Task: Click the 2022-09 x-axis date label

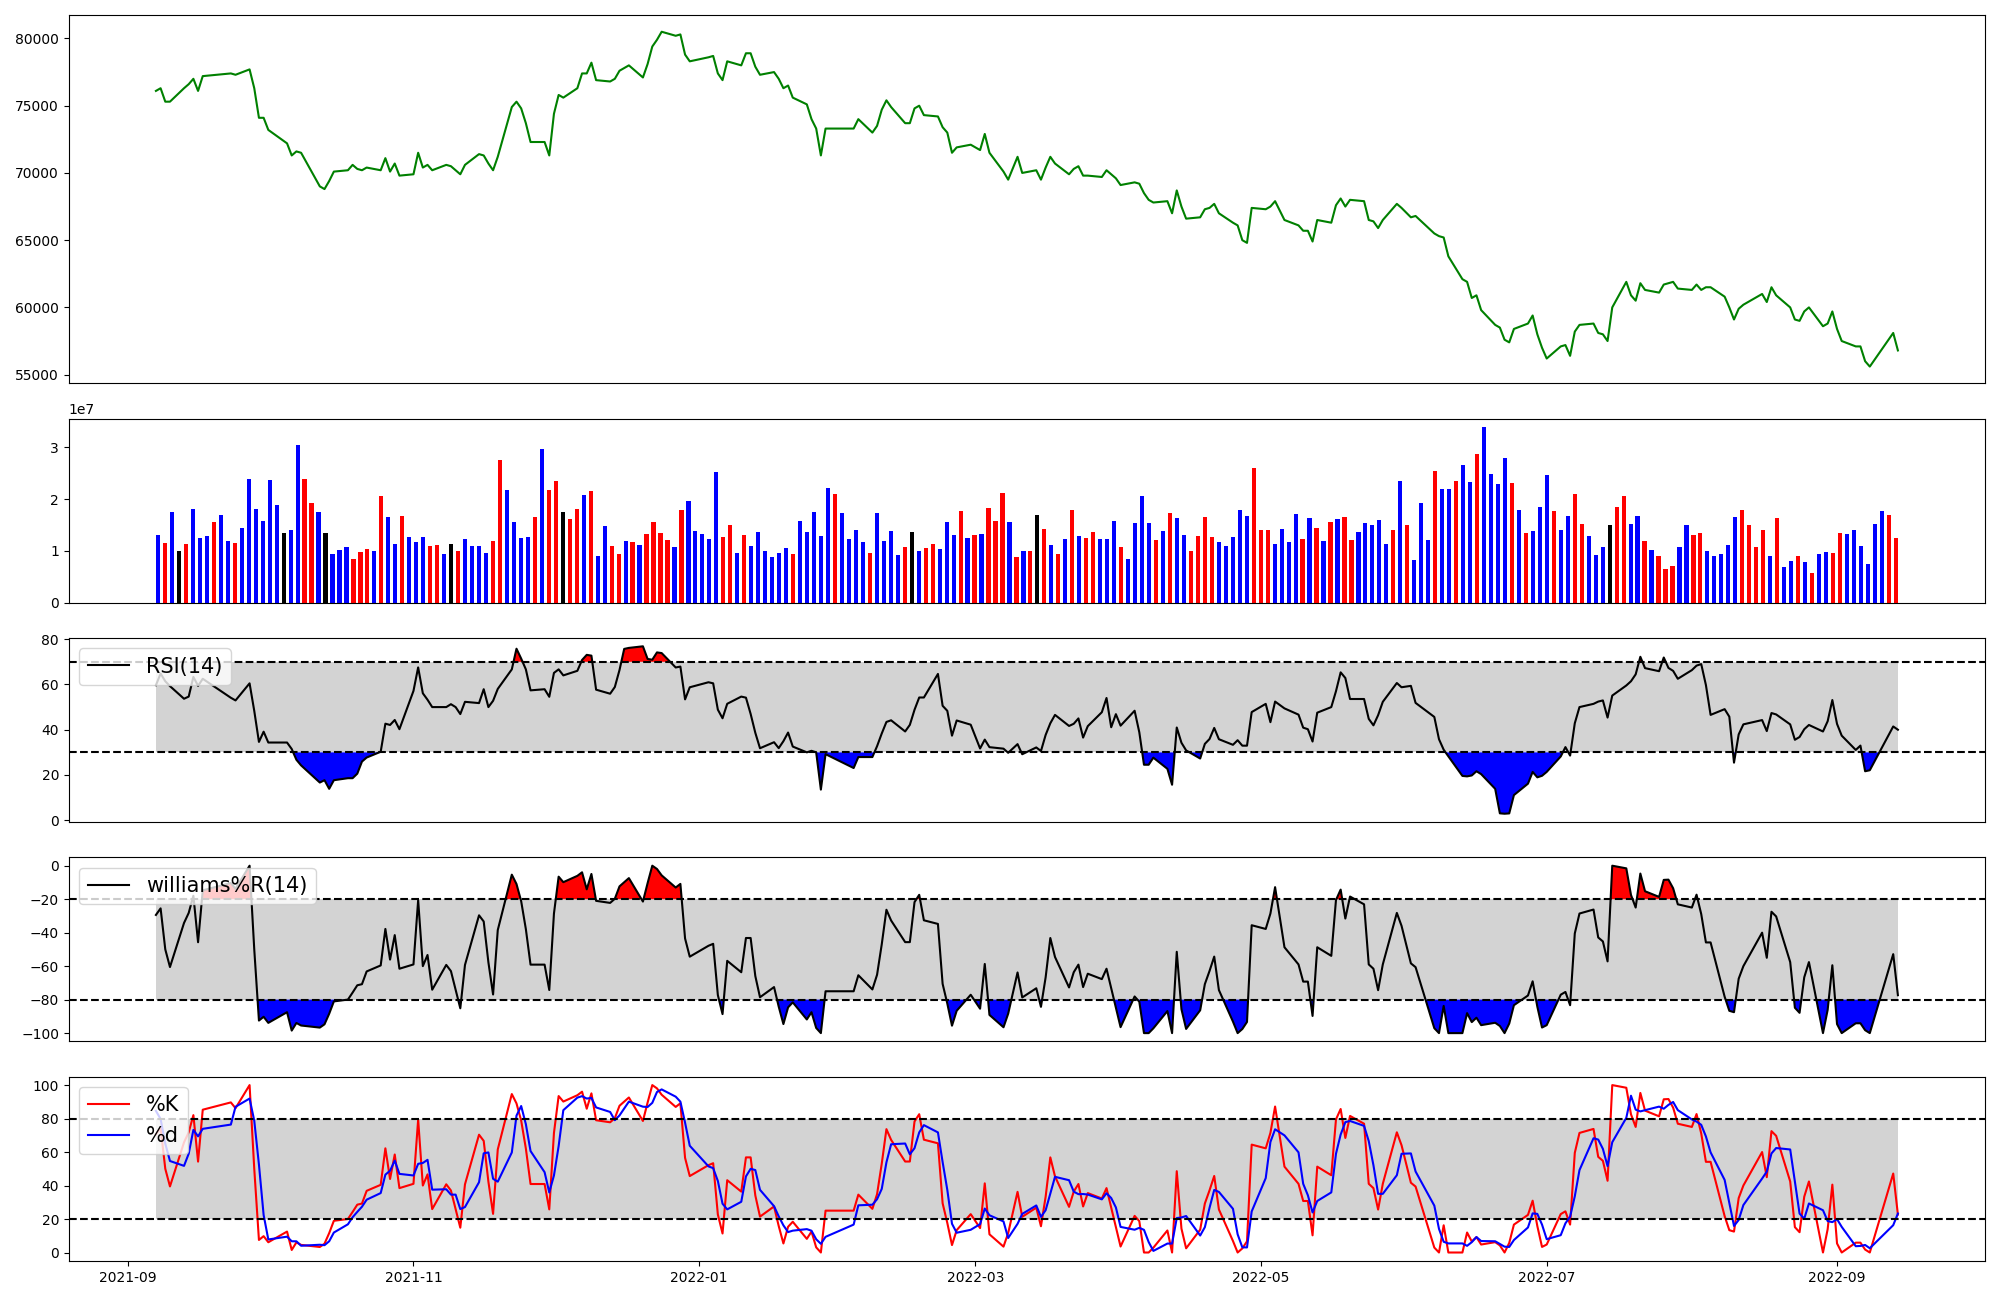Action: tap(1836, 1277)
